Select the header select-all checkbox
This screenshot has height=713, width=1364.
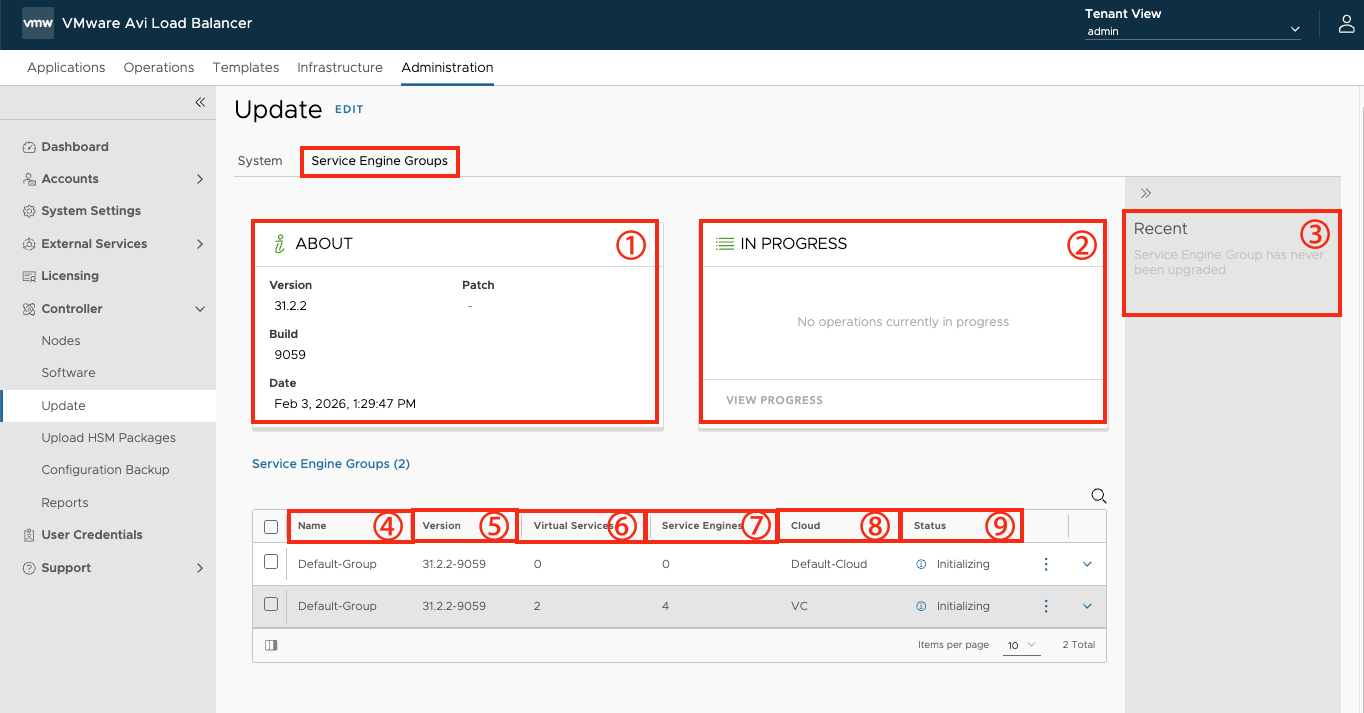click(271, 527)
